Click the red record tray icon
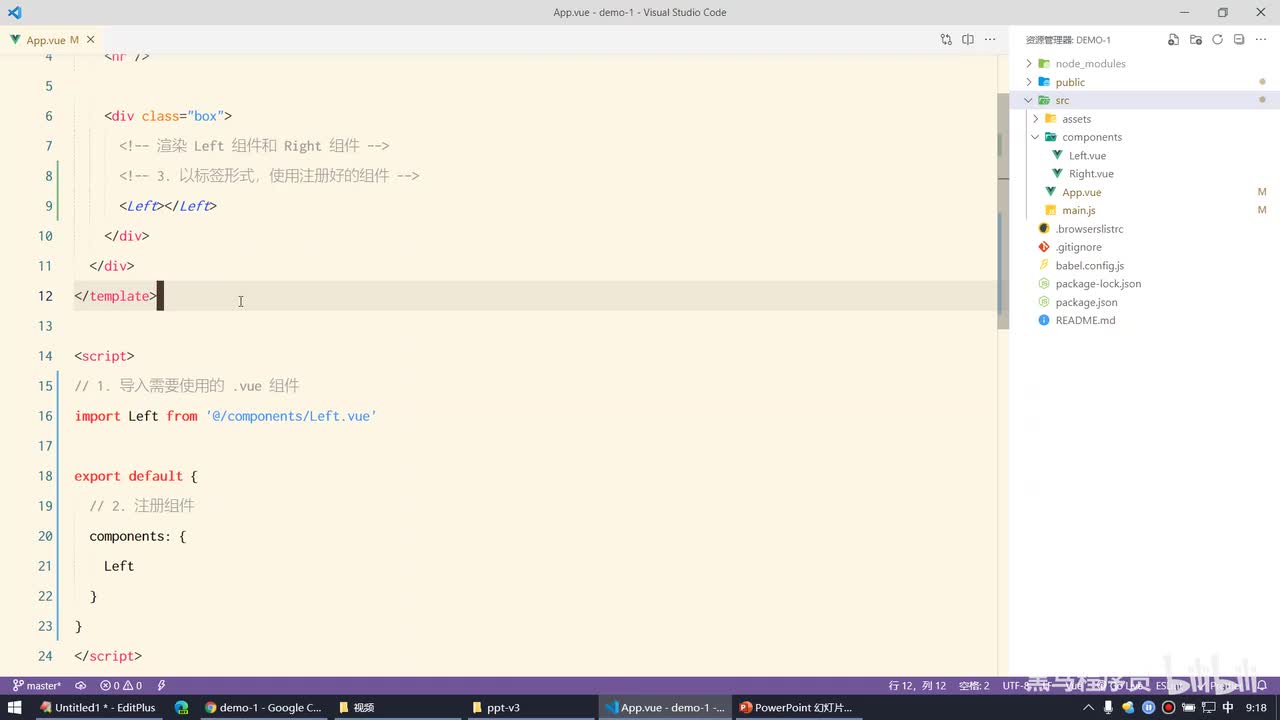The image size is (1280, 720). click(x=1168, y=707)
